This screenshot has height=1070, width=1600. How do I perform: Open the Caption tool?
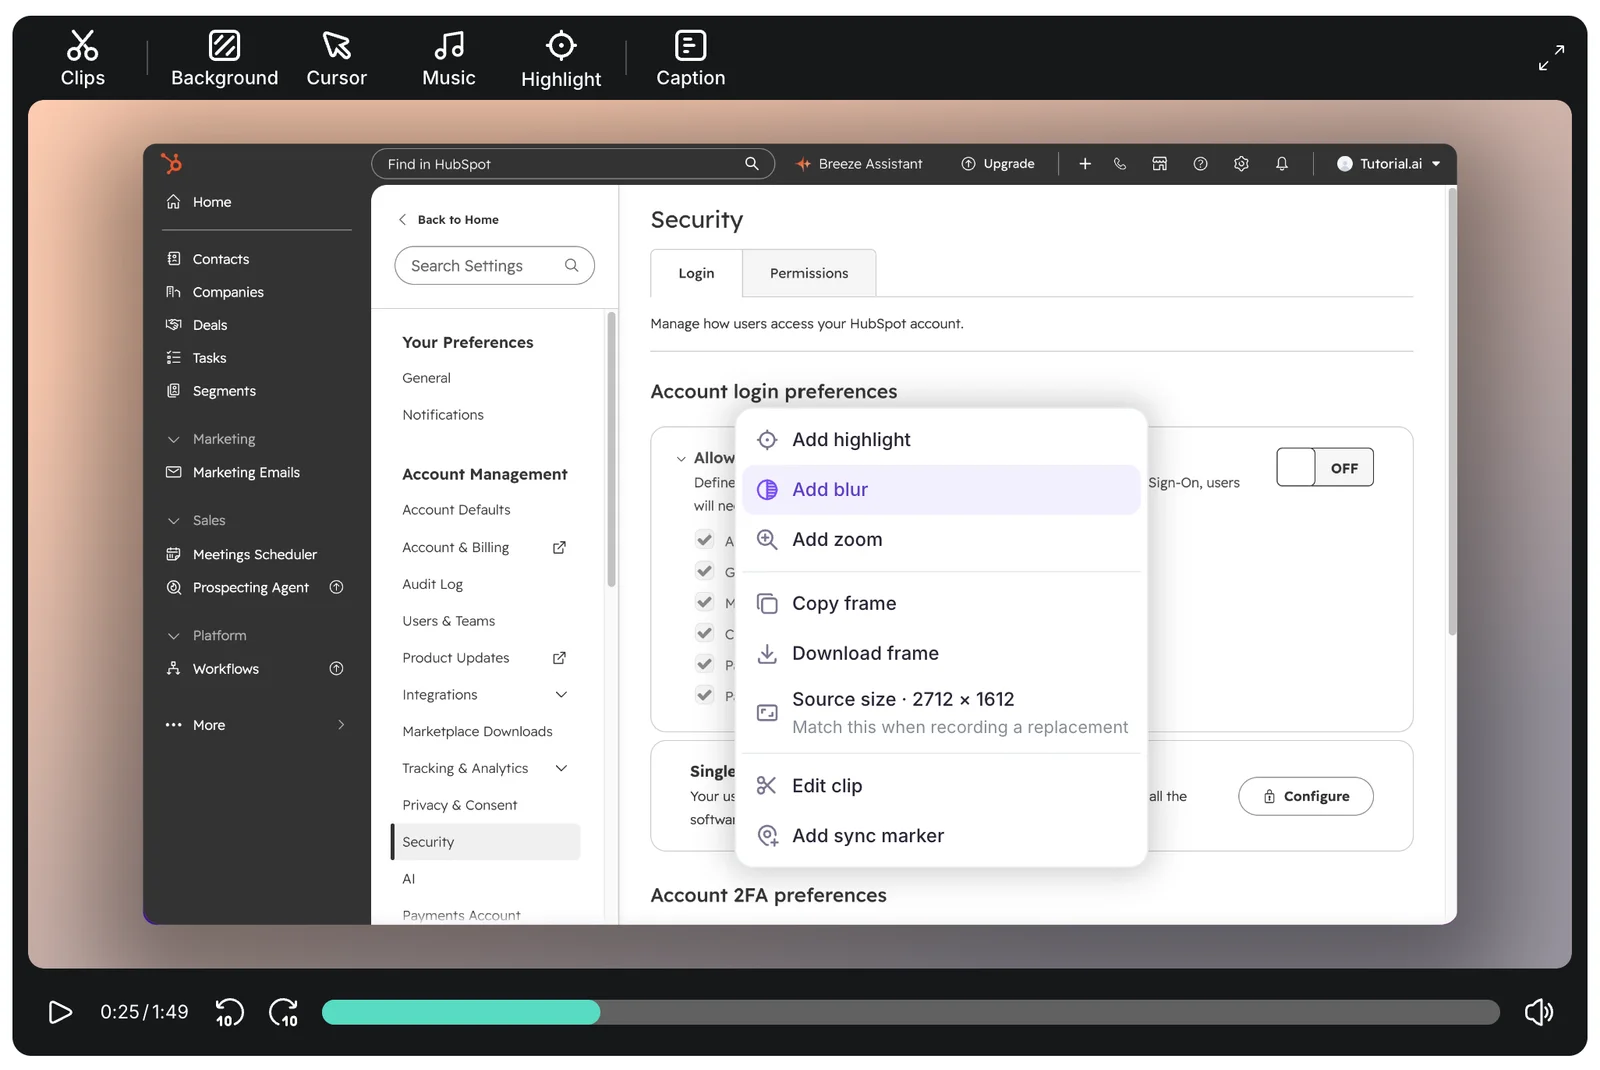(x=690, y=58)
